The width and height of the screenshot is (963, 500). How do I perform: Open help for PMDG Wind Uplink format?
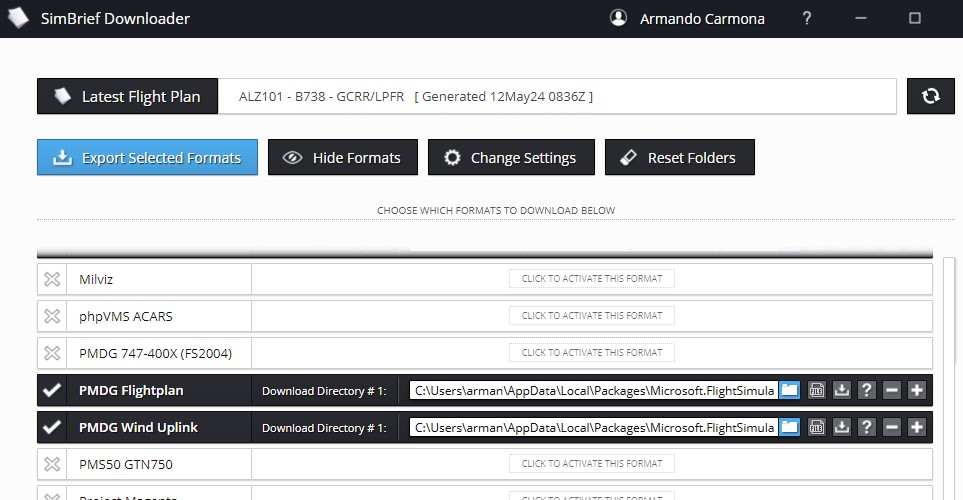coord(867,427)
